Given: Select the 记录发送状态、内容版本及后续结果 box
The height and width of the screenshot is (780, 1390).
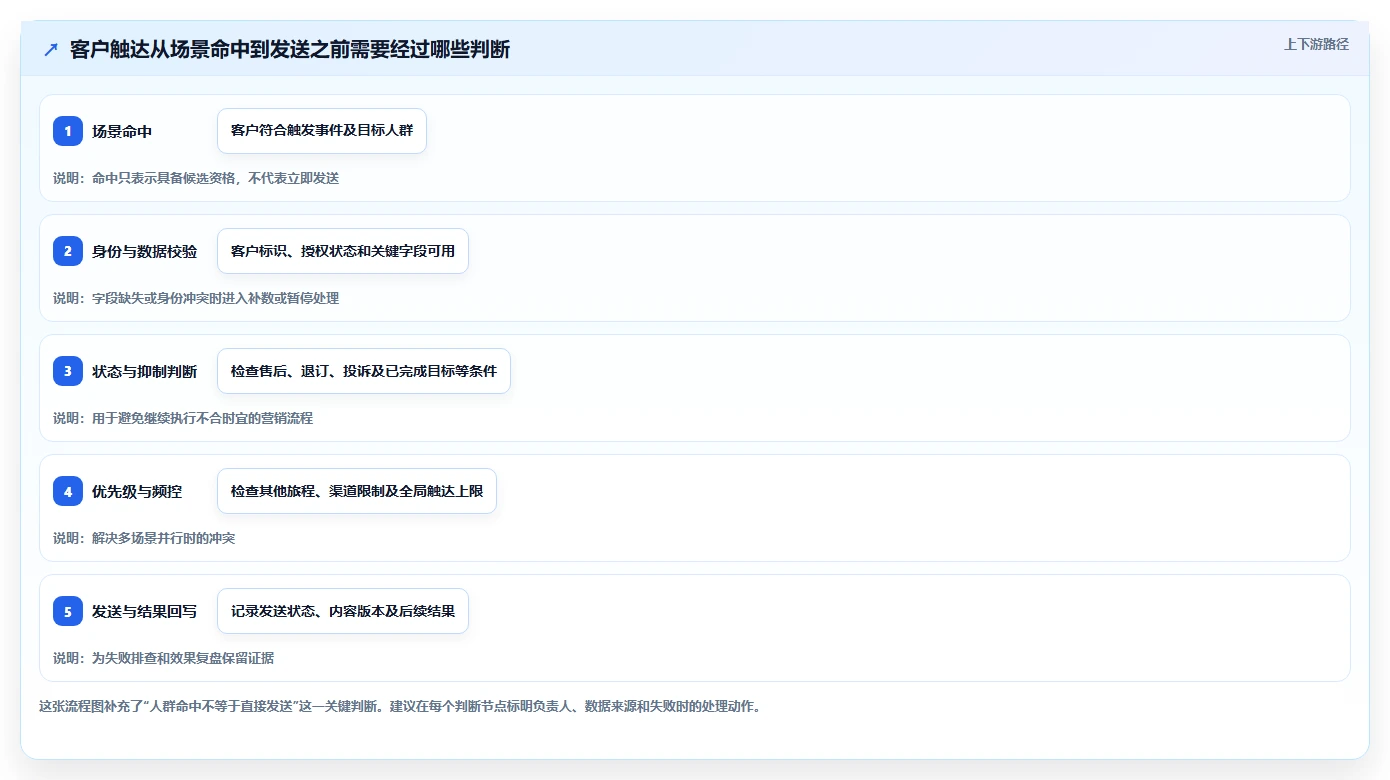Looking at the screenshot, I should click(343, 611).
